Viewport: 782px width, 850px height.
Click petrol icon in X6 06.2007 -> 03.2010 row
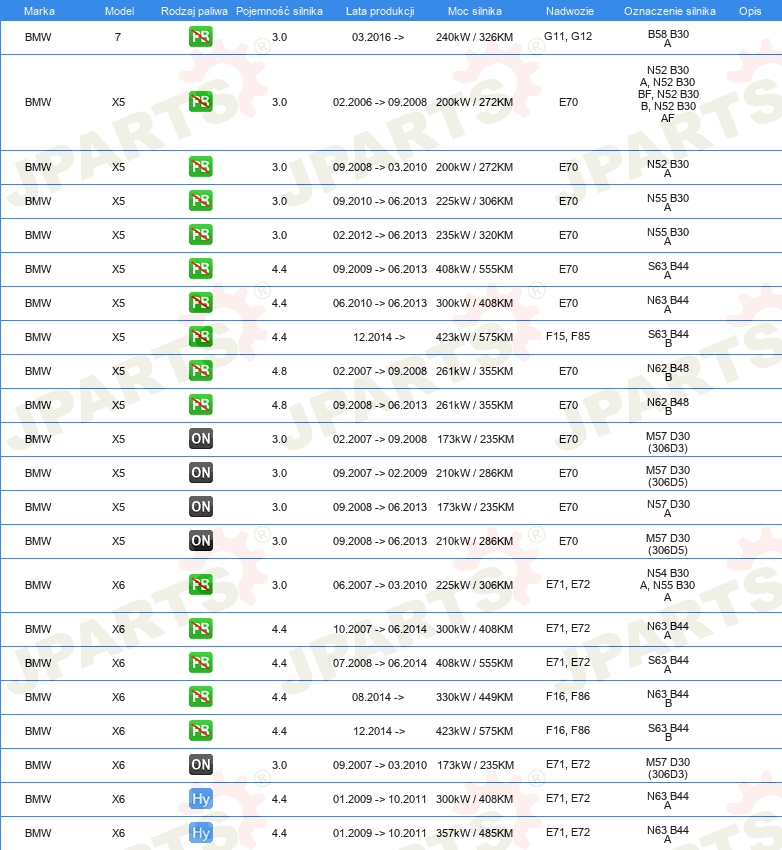tap(201, 585)
